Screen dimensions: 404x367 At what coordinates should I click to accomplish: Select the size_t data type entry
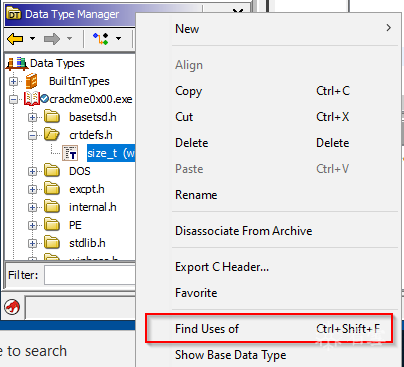coord(111,153)
